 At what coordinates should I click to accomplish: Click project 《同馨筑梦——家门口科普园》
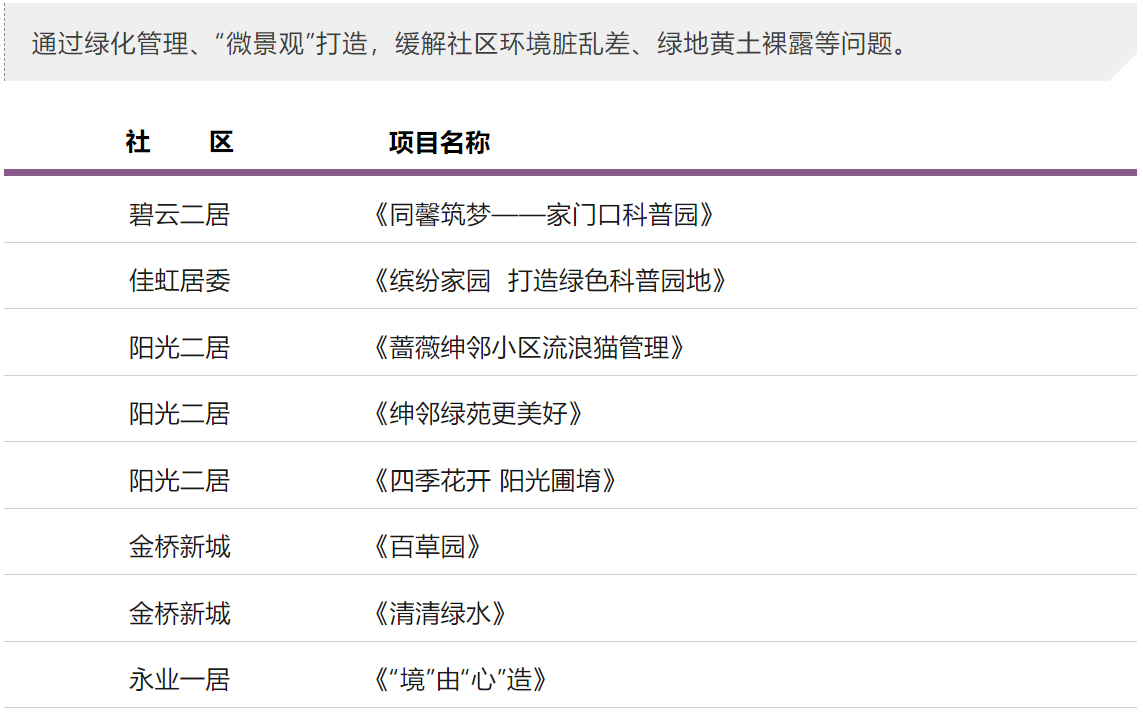coord(540,215)
